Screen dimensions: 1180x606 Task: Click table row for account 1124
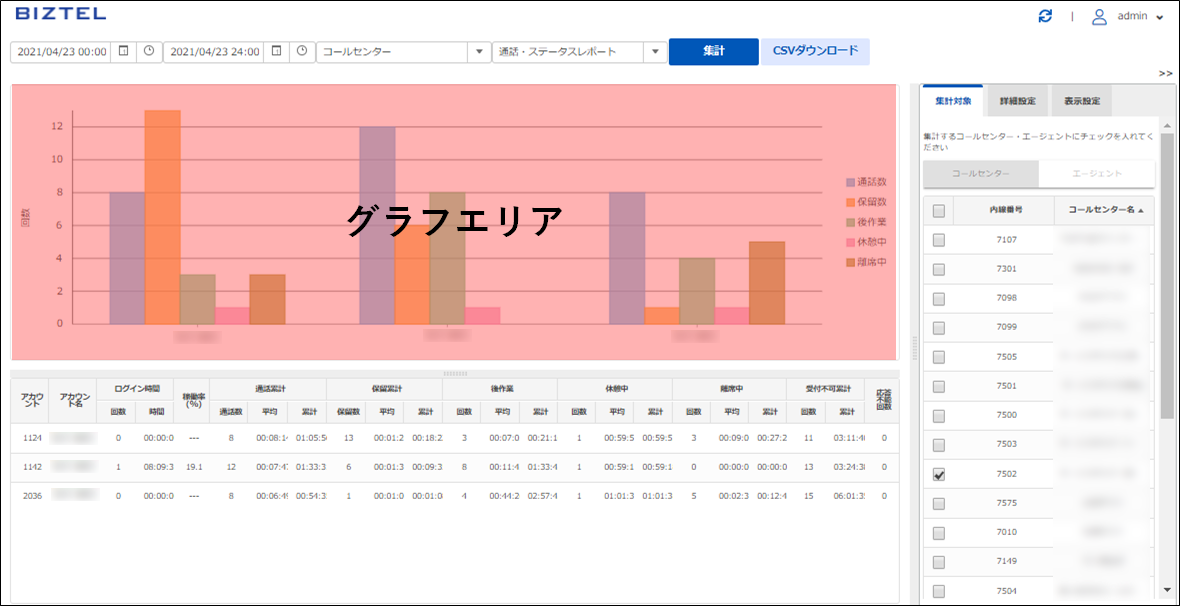(x=455, y=438)
